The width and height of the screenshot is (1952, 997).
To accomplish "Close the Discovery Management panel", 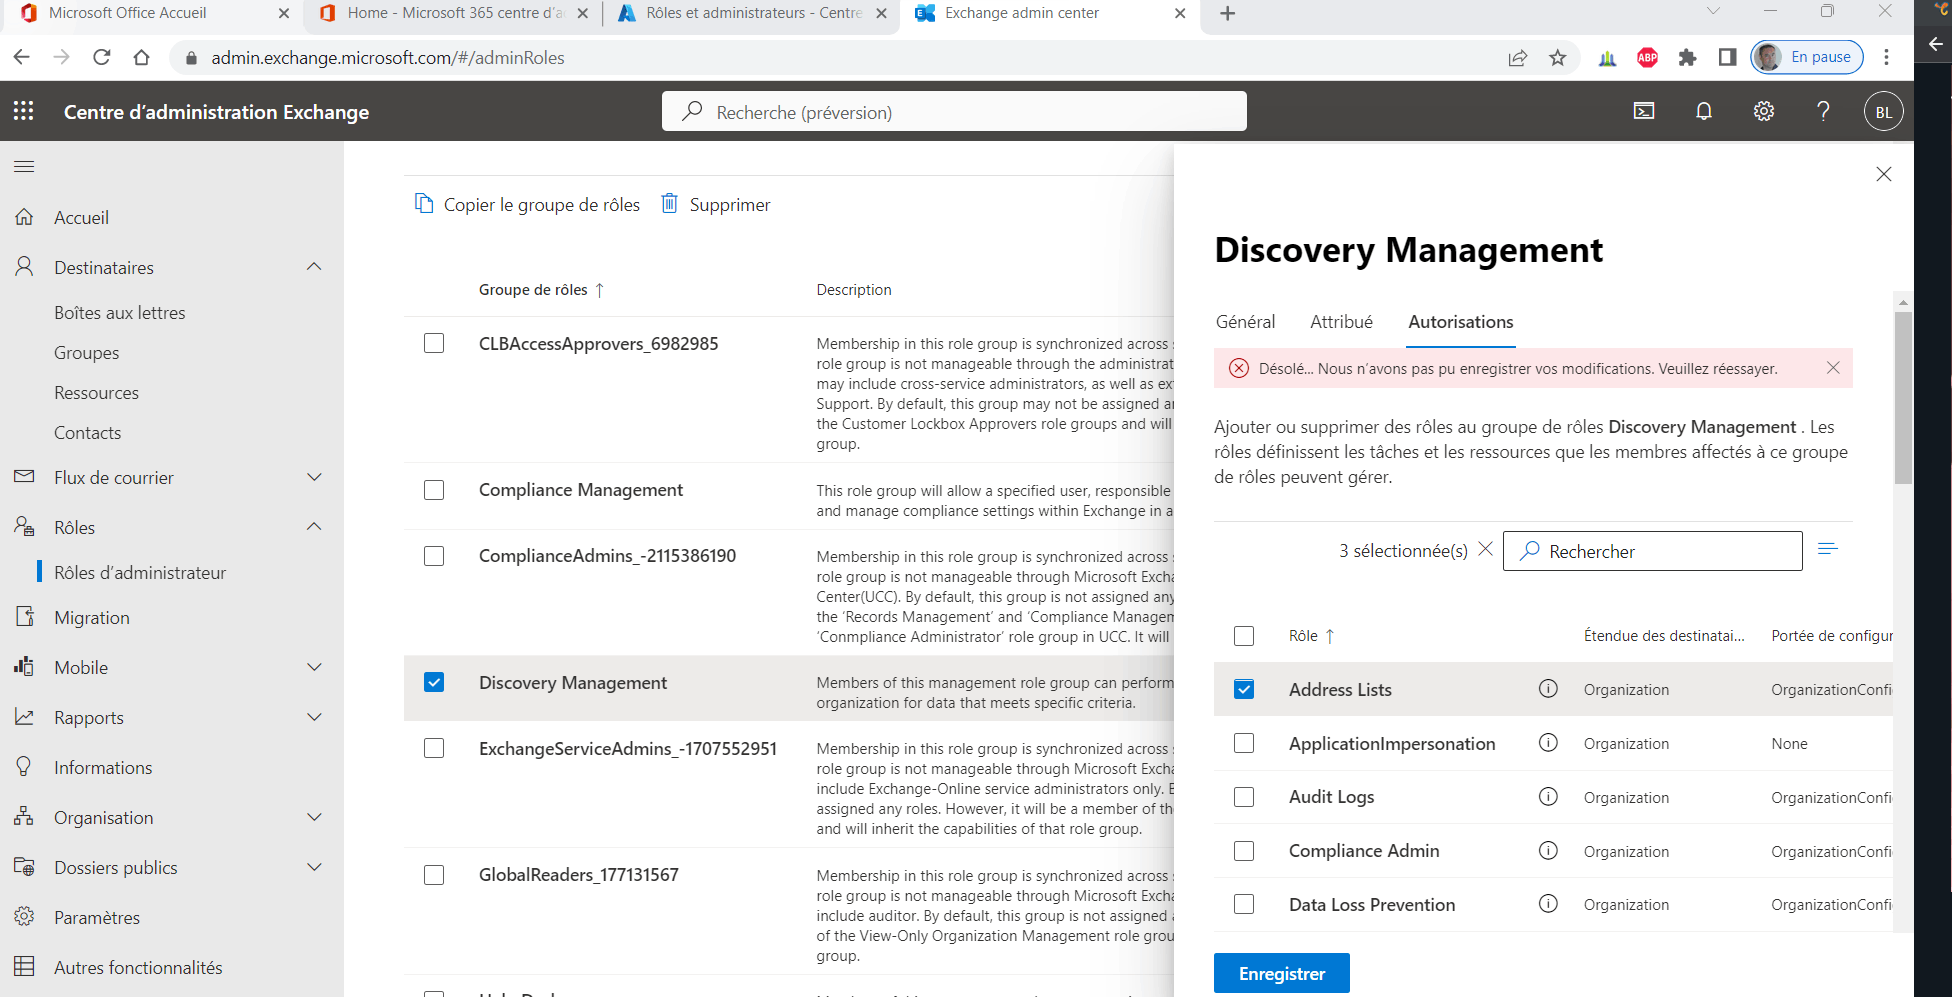I will [1884, 174].
